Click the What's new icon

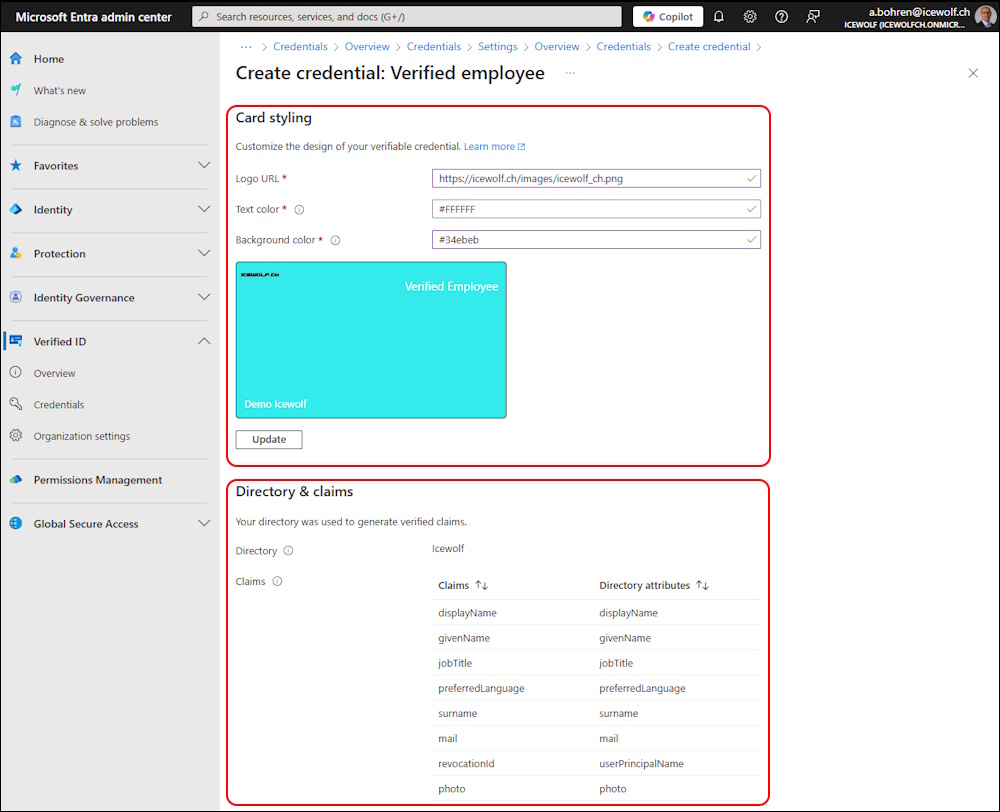pos(16,90)
